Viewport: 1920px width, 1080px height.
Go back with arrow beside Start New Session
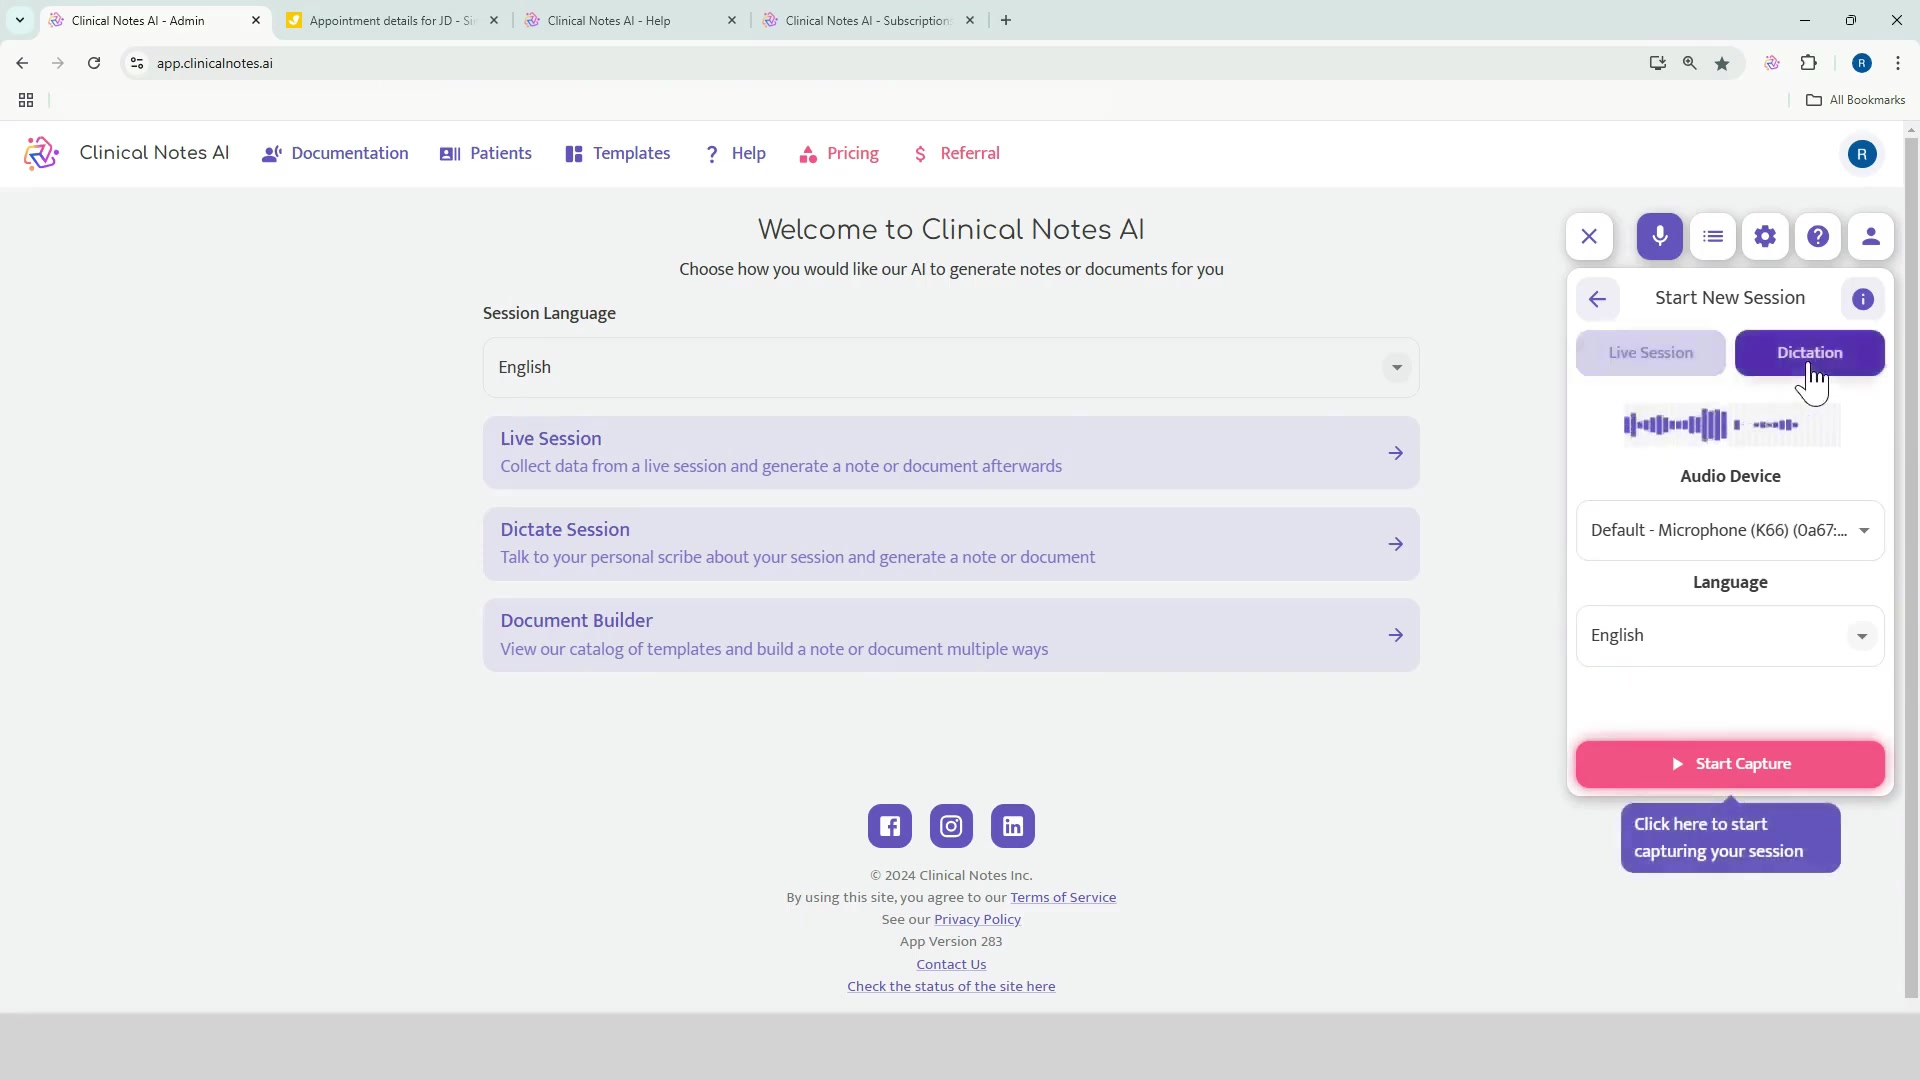point(1597,299)
